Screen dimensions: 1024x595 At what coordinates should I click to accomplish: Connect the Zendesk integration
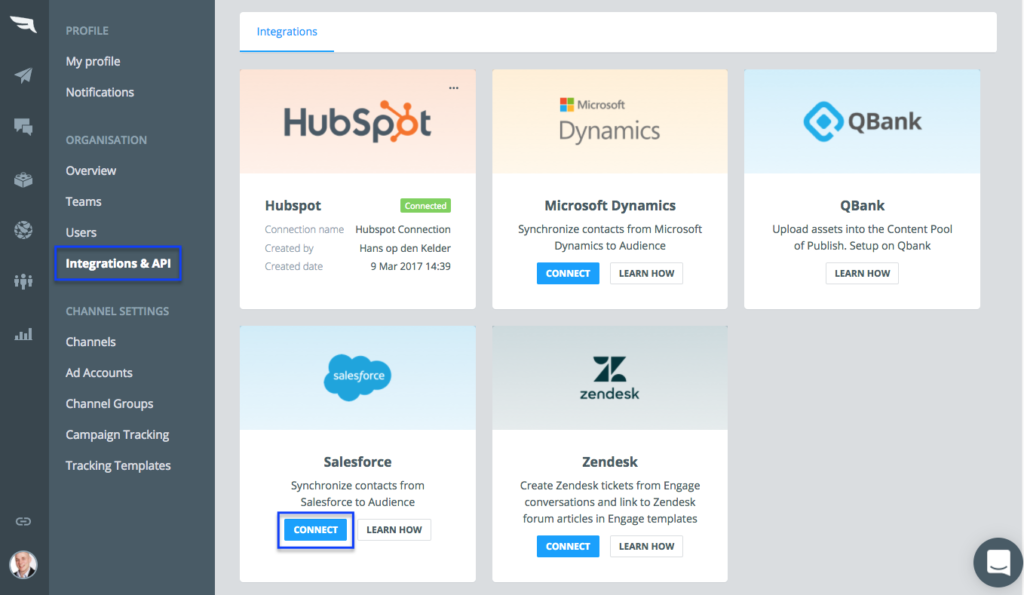point(568,546)
